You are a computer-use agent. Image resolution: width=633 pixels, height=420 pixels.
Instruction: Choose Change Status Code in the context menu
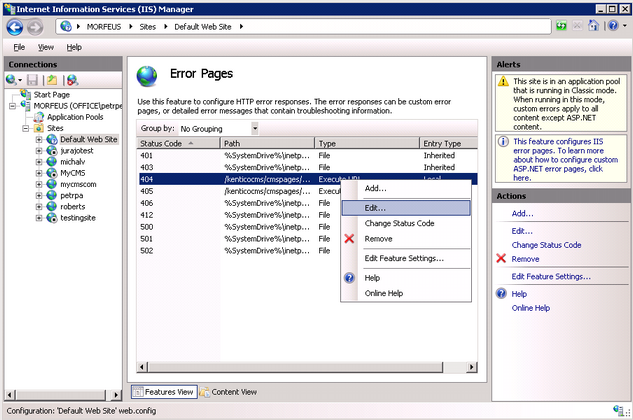[x=406, y=223]
